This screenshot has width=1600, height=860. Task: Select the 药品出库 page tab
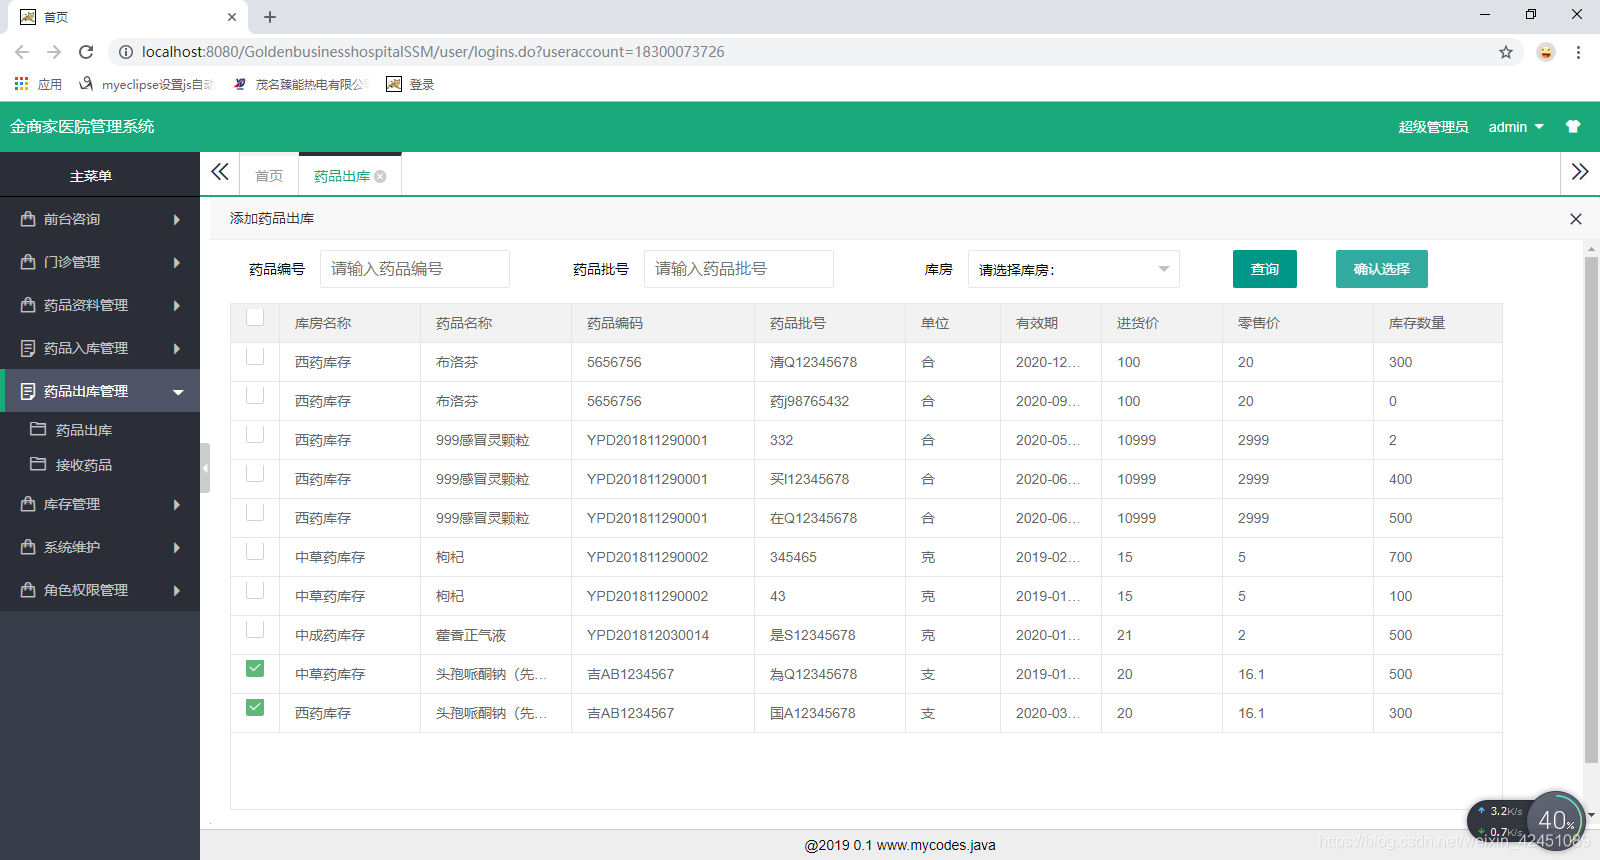(342, 176)
